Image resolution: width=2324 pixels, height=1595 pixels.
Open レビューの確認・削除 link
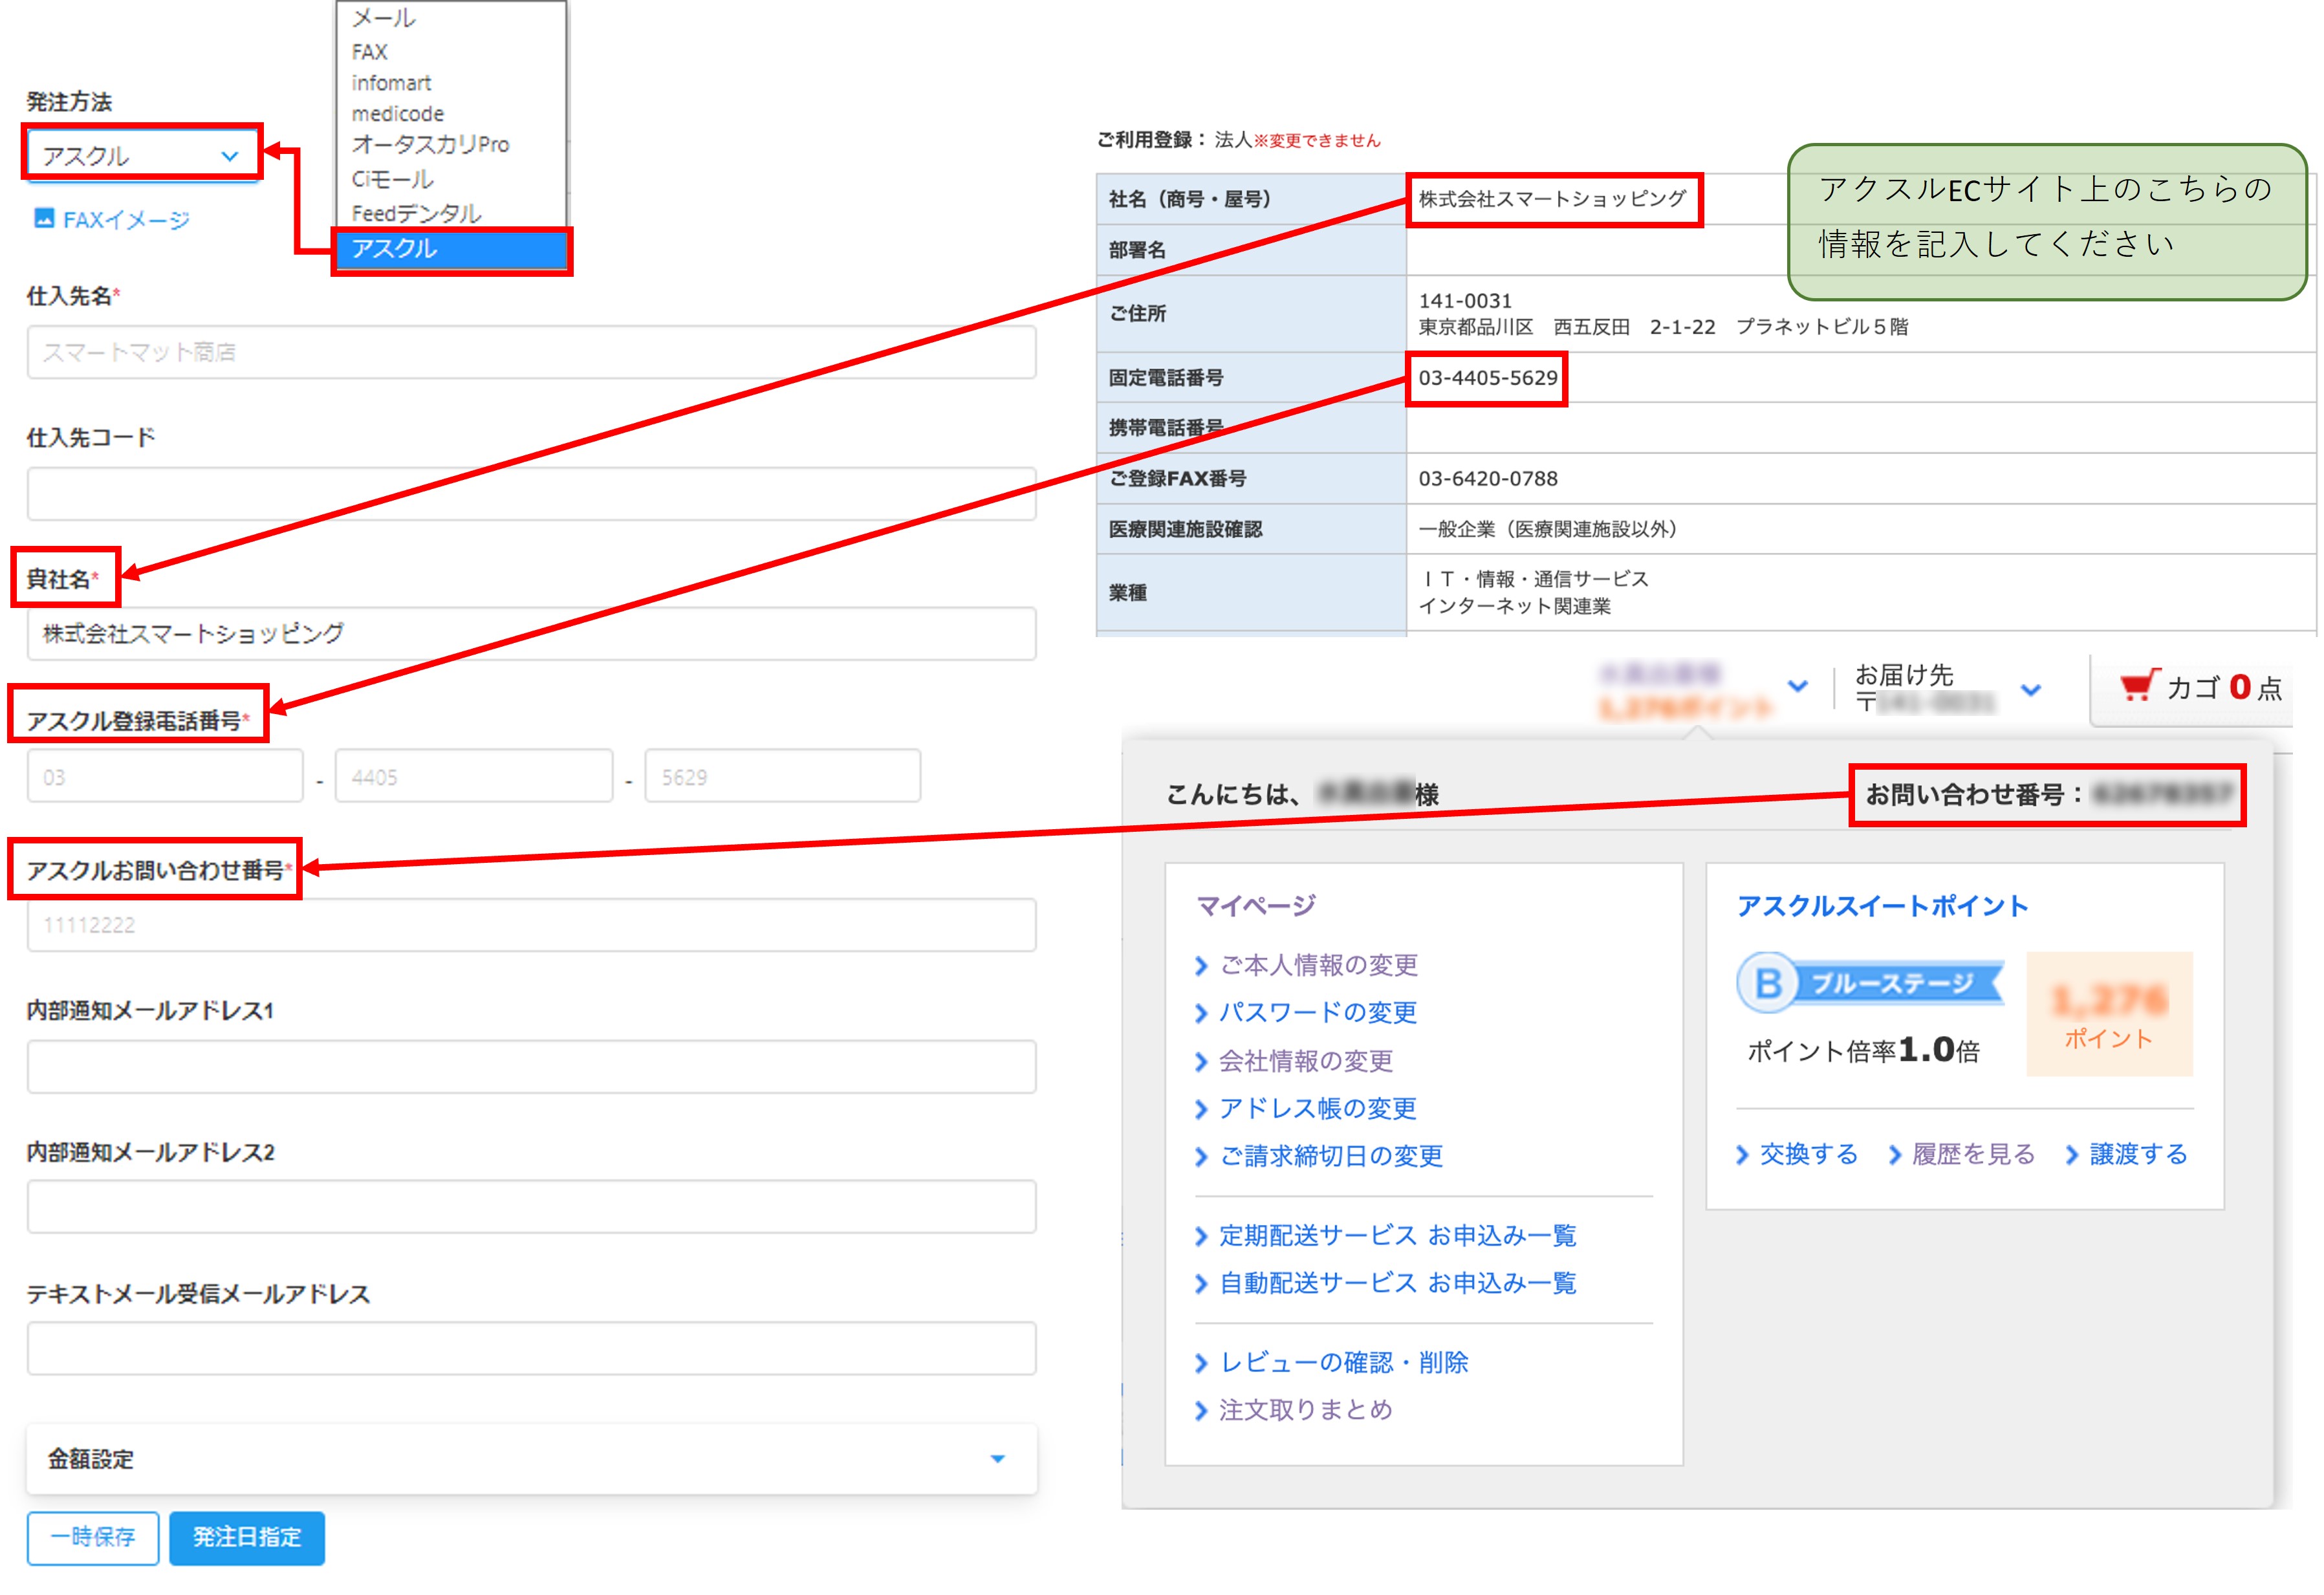pos(1343,1362)
